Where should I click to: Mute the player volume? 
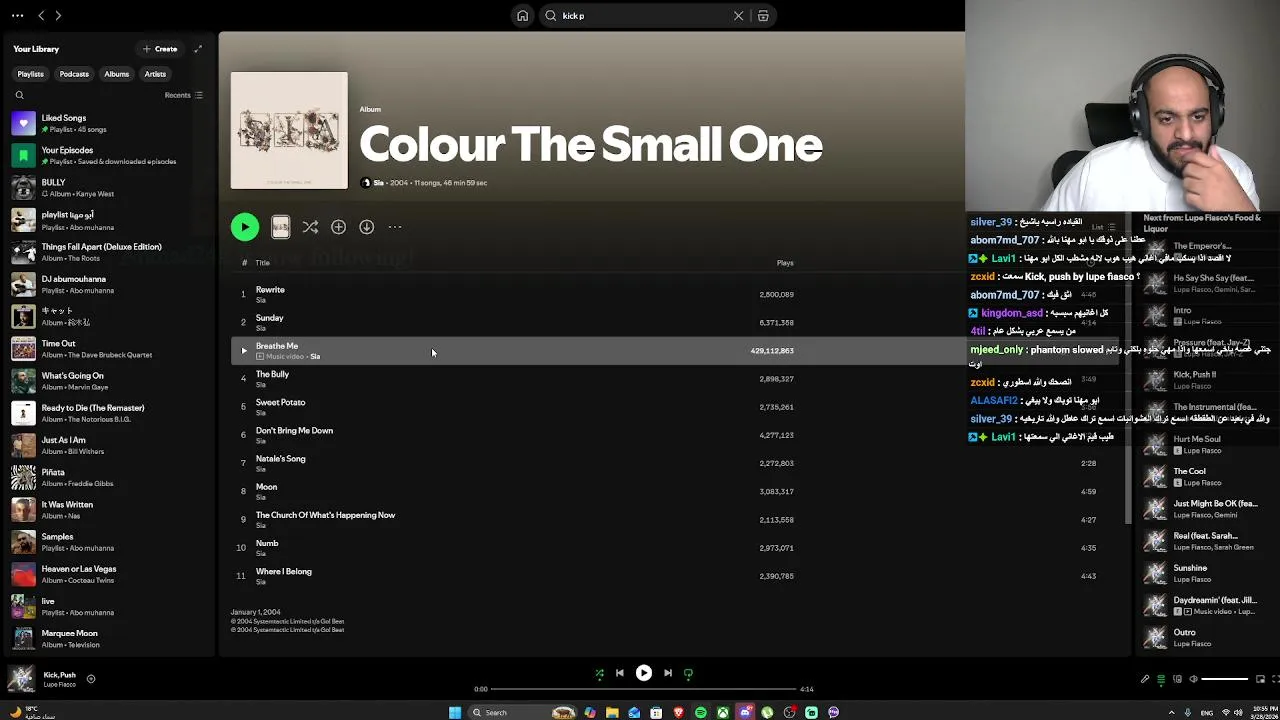(x=1193, y=680)
